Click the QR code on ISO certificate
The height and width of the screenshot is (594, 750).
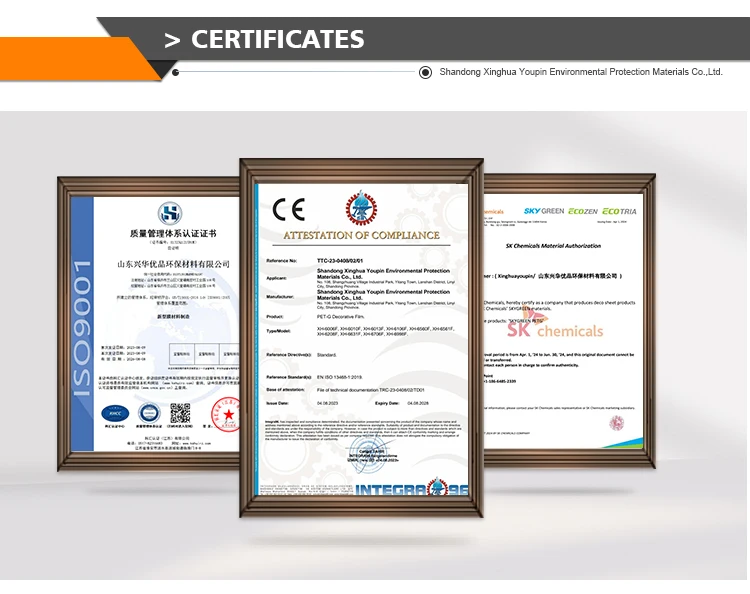coord(180,413)
